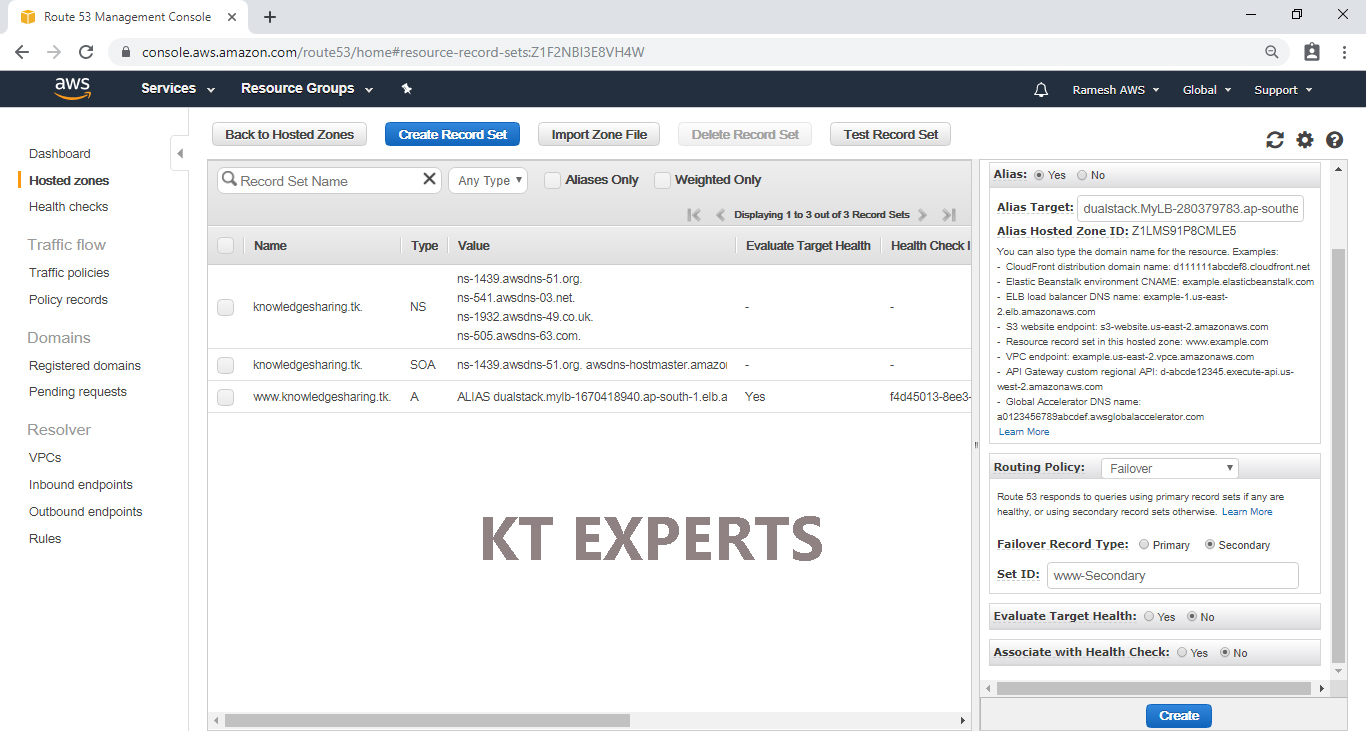This screenshot has width=1366, height=736.
Task: Click Back to Hosted Zones button
Action: [x=290, y=134]
